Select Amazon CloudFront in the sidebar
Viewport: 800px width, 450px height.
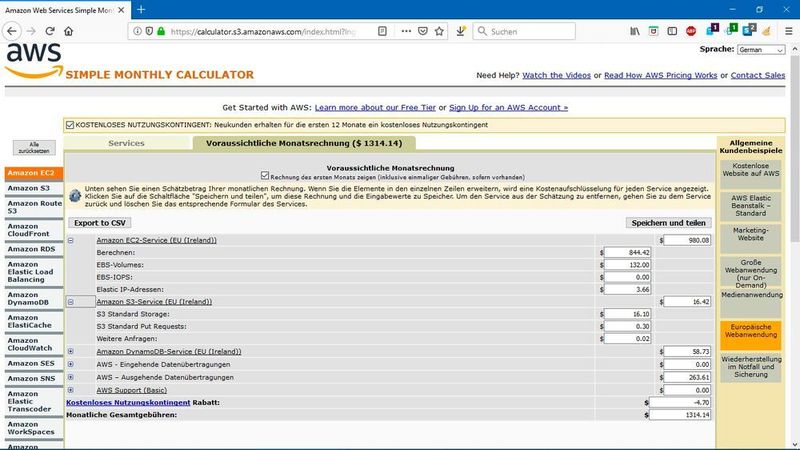34,230
